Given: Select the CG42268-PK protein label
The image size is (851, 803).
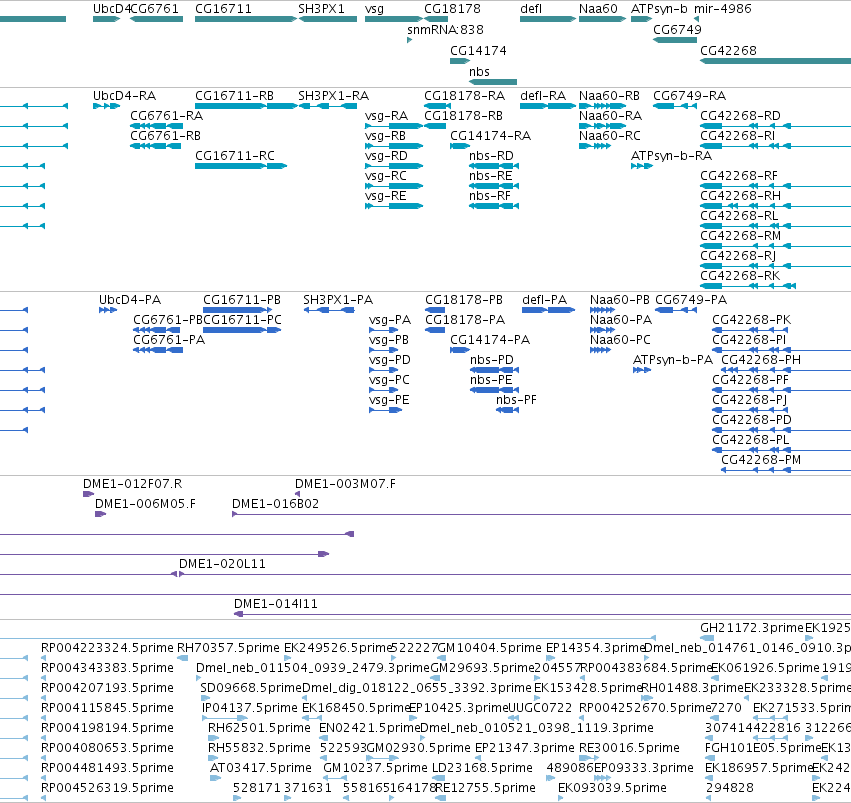Looking at the screenshot, I should [x=752, y=320].
